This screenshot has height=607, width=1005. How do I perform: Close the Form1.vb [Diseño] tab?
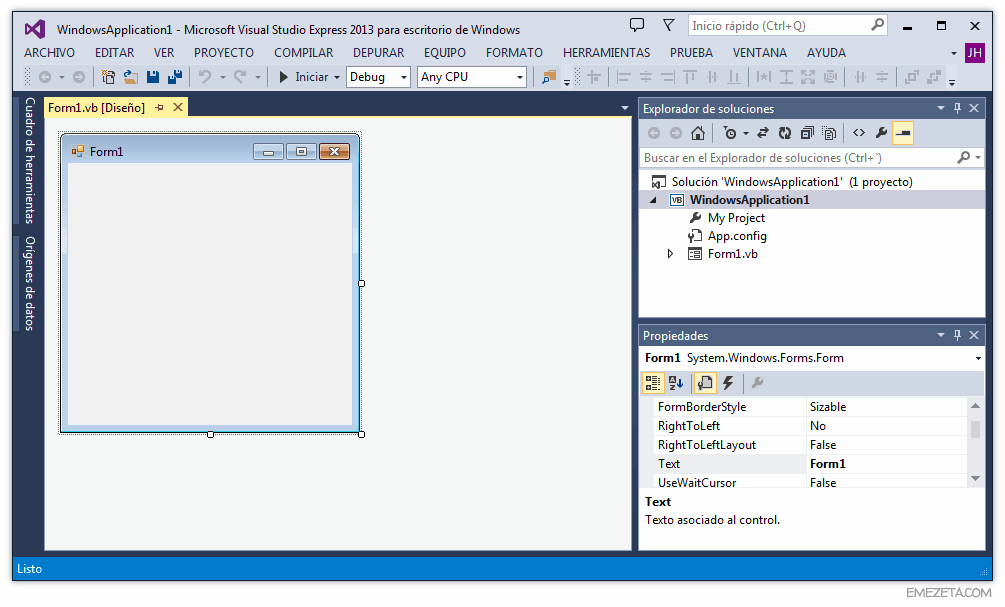(x=178, y=108)
